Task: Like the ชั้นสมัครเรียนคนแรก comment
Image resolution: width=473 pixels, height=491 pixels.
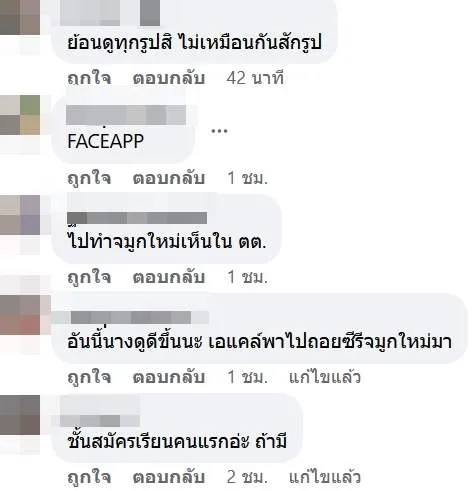Action: tap(89, 477)
